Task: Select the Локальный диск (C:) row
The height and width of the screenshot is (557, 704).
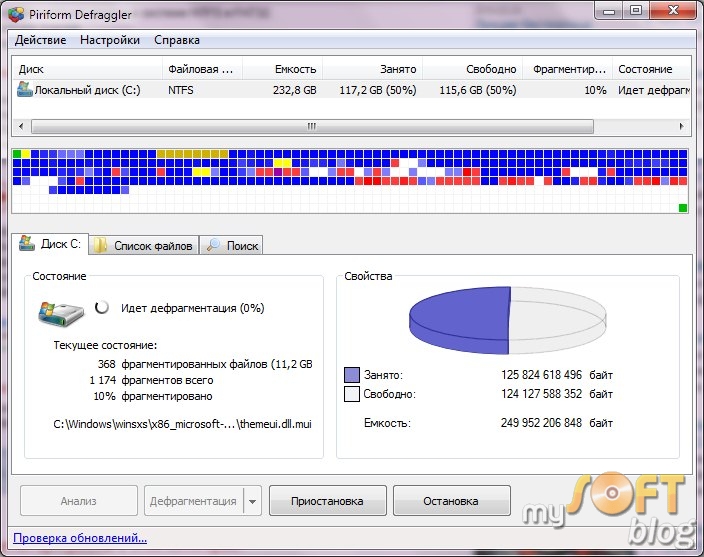Action: [x=352, y=90]
